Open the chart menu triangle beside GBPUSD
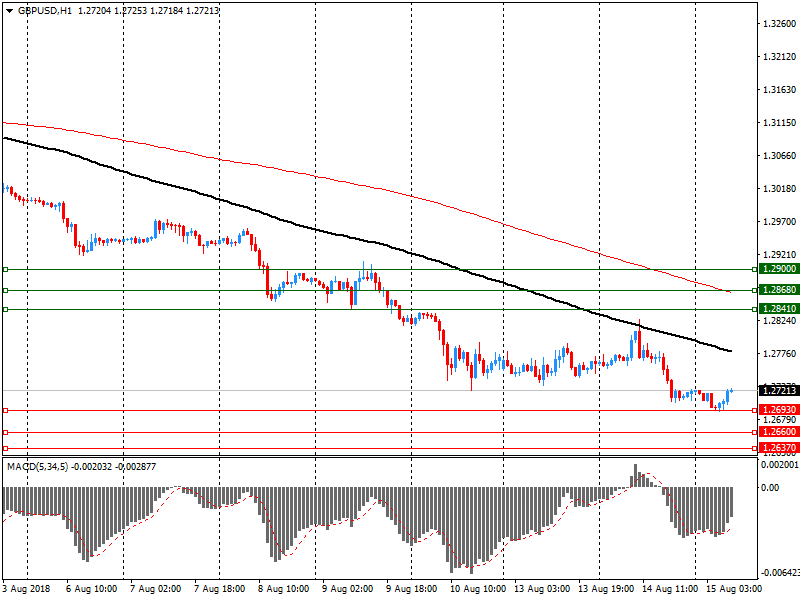Image resolution: width=800 pixels, height=600 pixels. (x=9, y=11)
